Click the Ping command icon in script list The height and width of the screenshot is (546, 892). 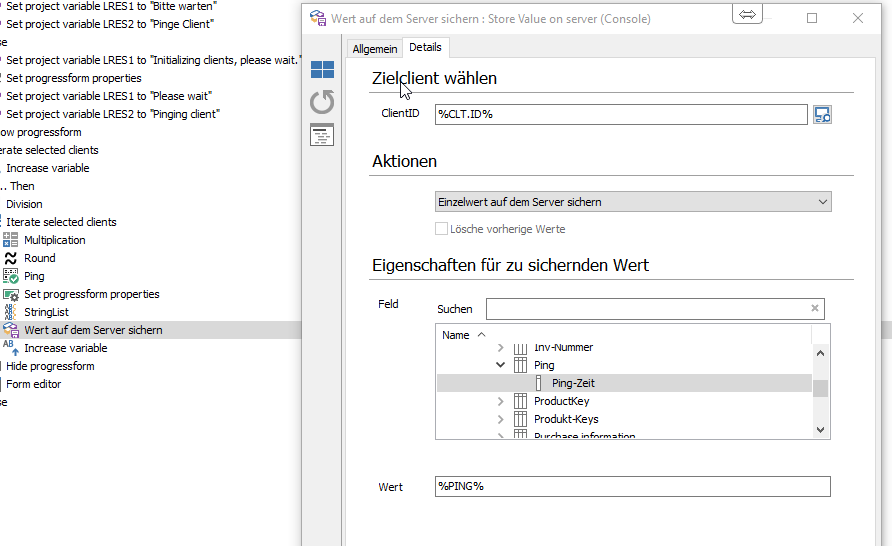click(10, 276)
